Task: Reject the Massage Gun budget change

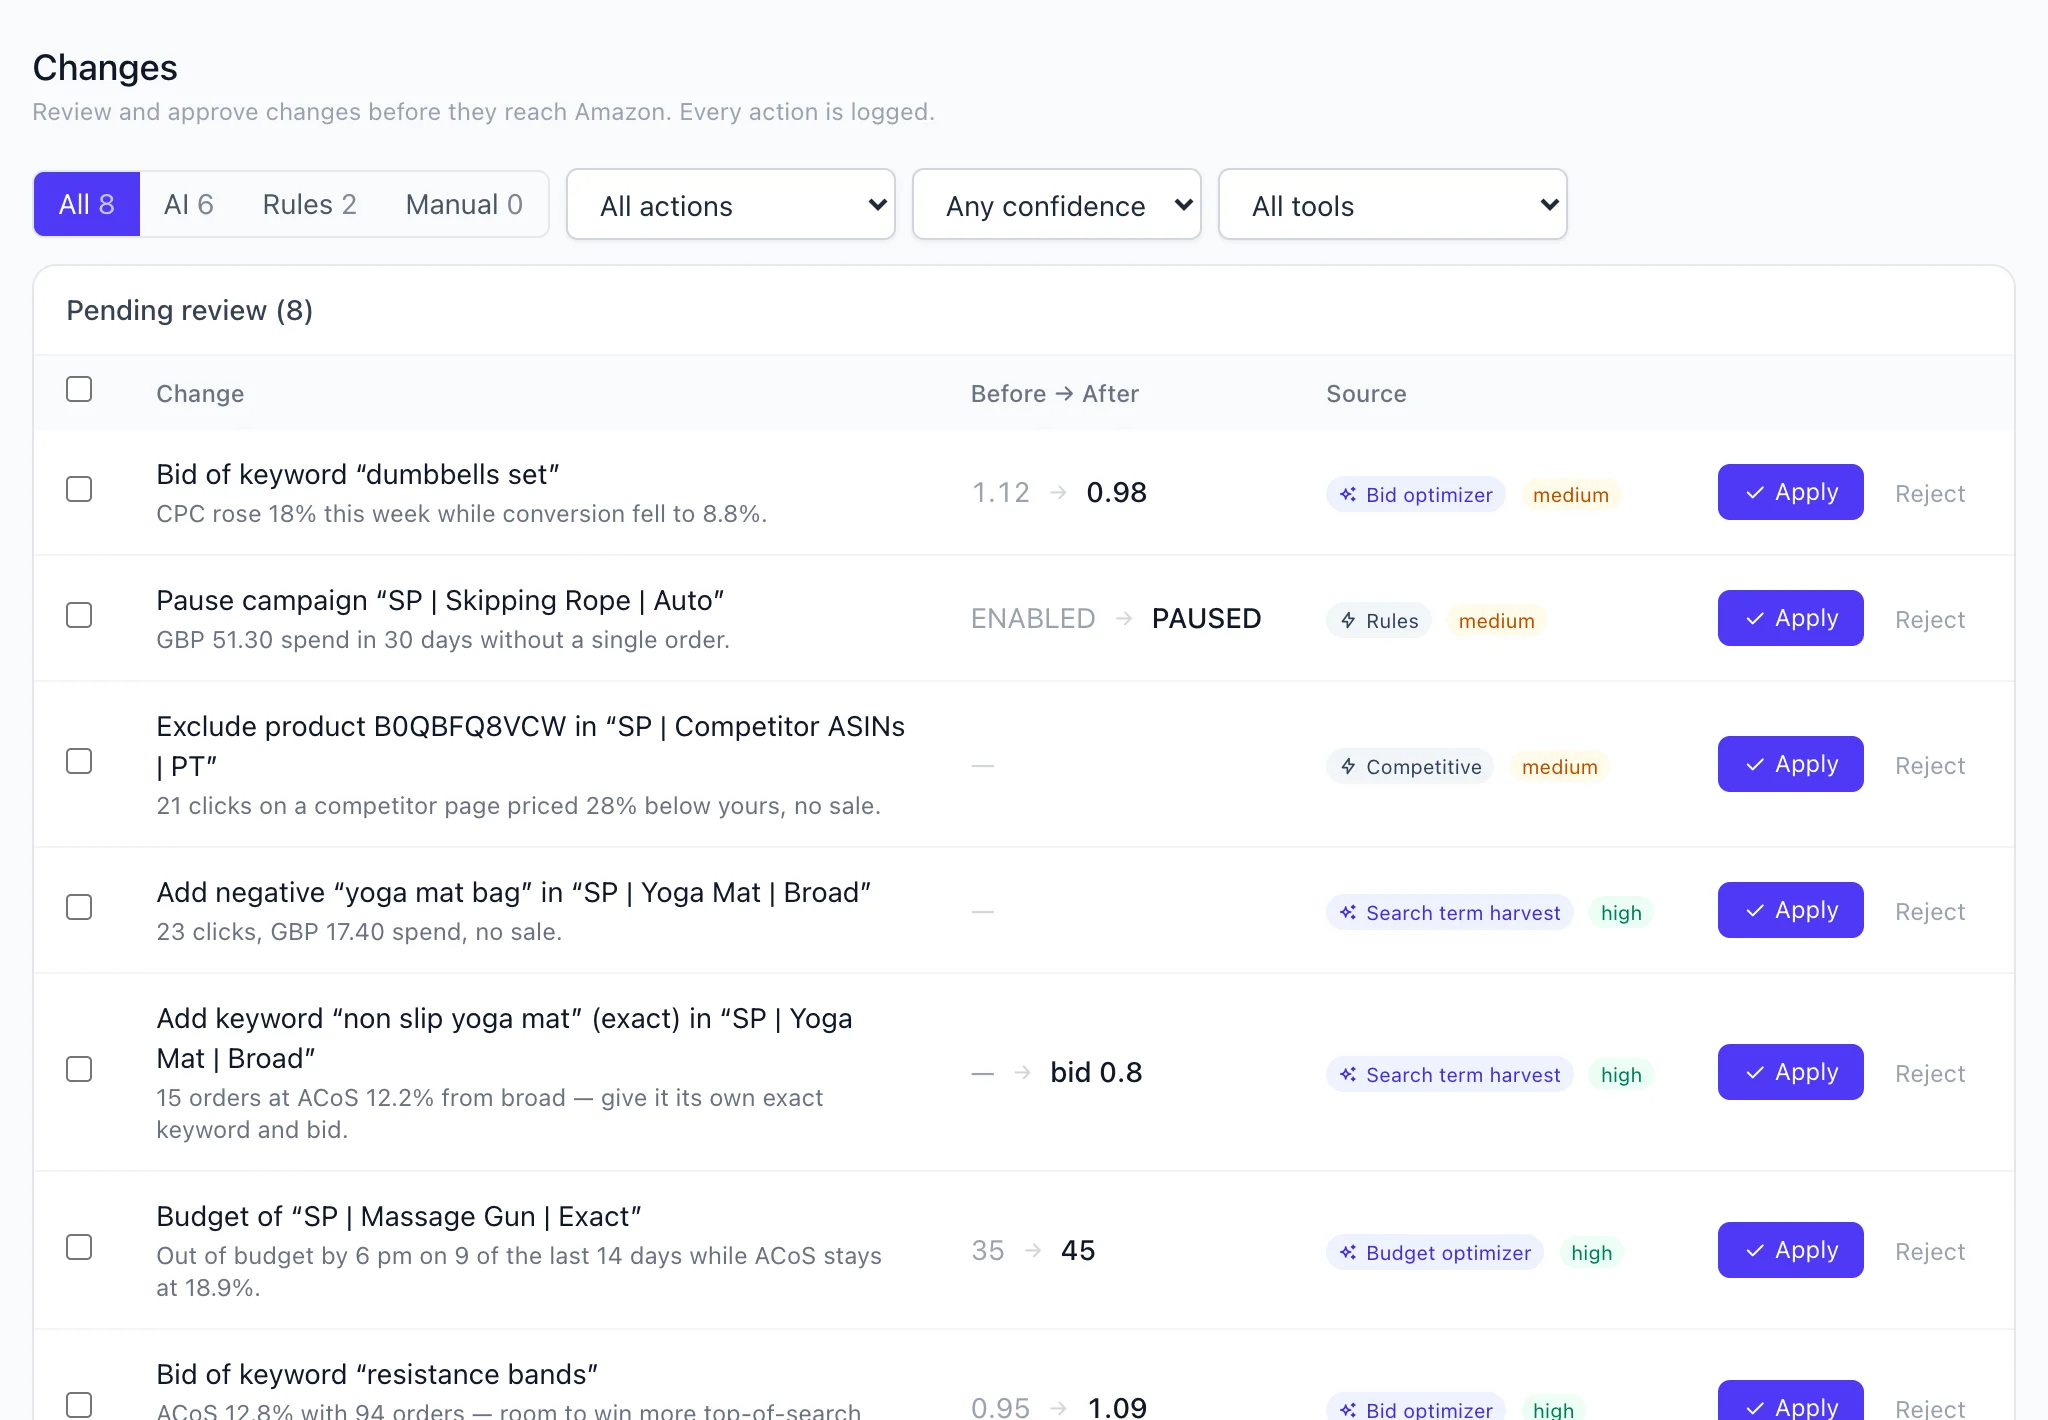Action: 1930,1252
